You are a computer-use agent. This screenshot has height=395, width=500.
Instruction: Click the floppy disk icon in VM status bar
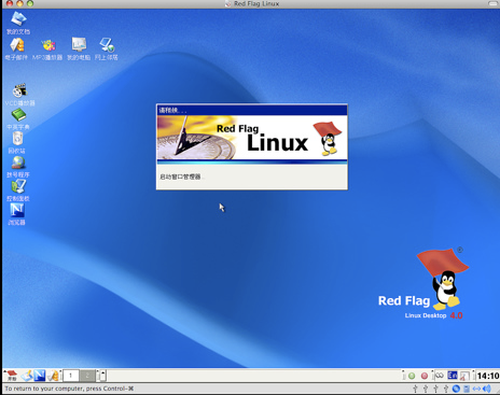467,389
